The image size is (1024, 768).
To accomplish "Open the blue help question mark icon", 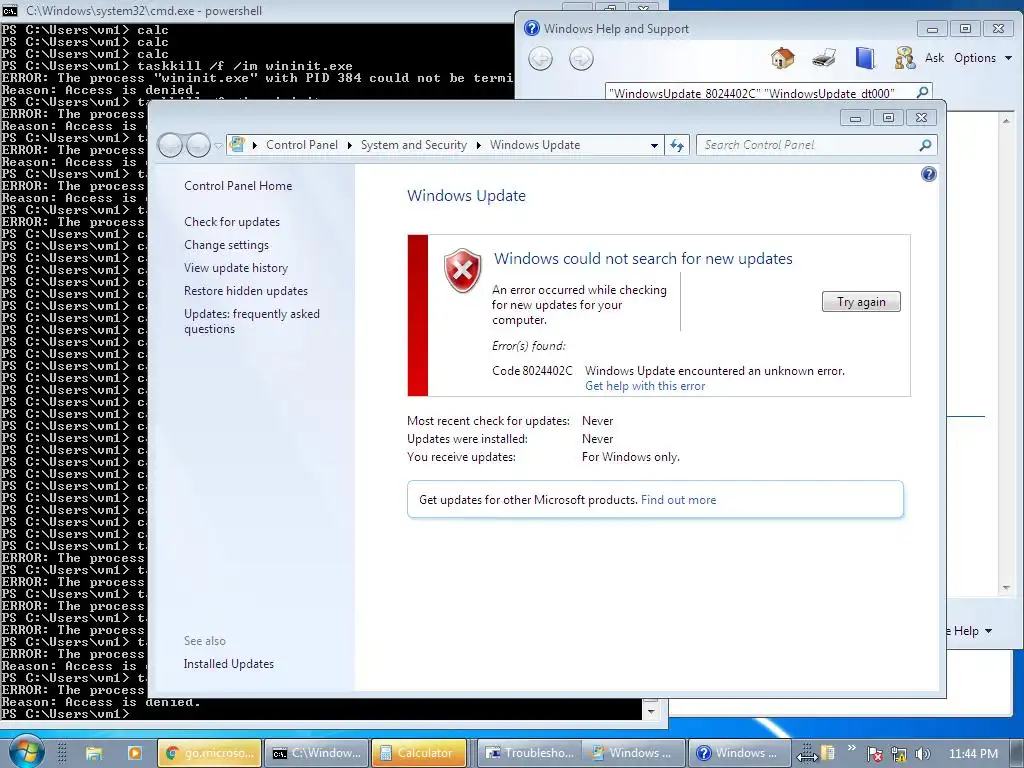I will point(928,174).
